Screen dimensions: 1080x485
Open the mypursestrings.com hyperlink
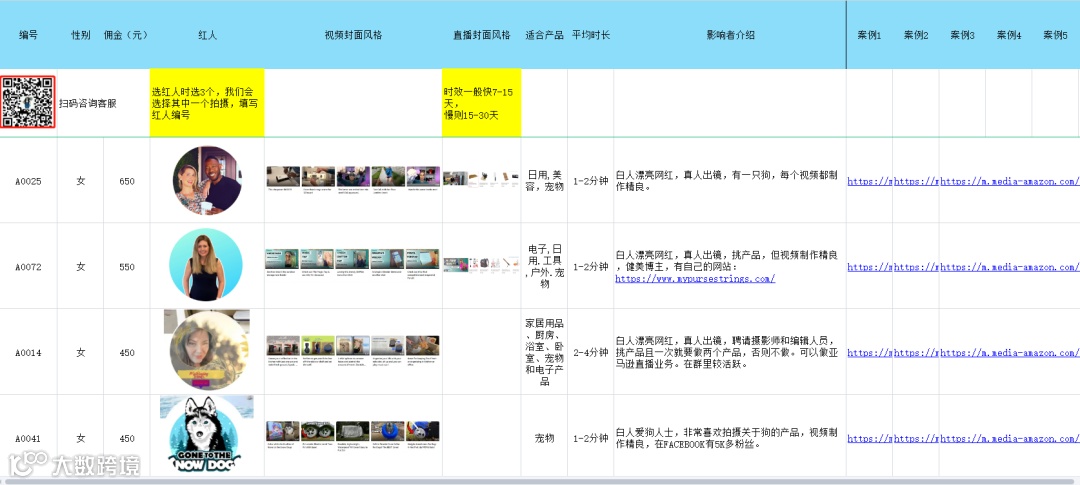coord(695,279)
